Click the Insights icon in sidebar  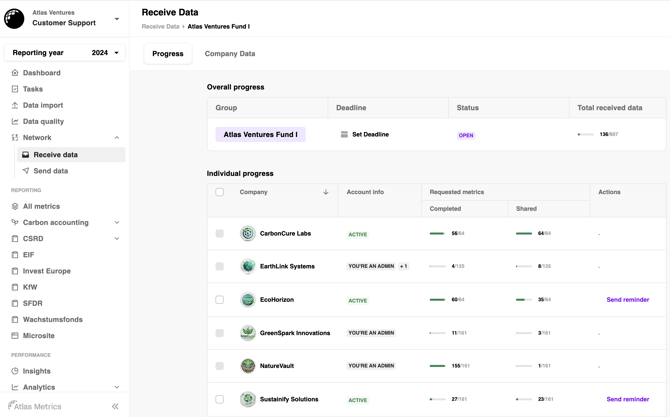[15, 371]
